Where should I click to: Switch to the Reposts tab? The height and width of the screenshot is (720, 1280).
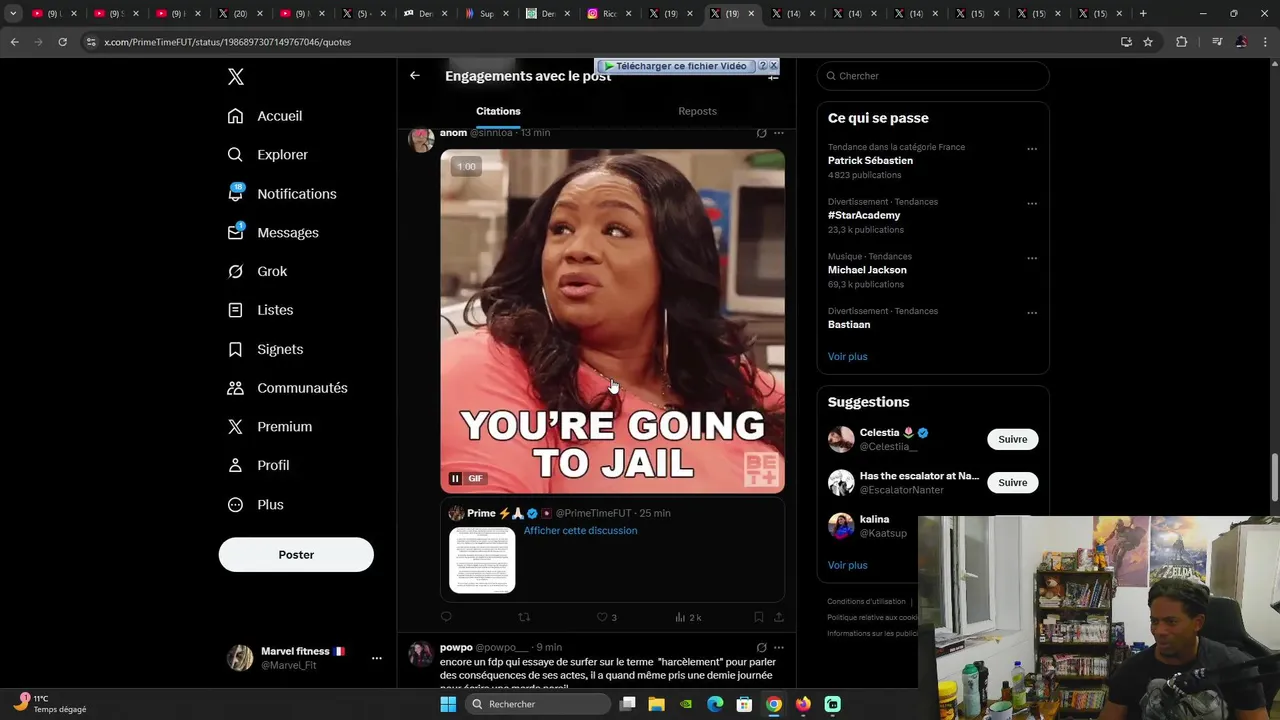tap(697, 111)
